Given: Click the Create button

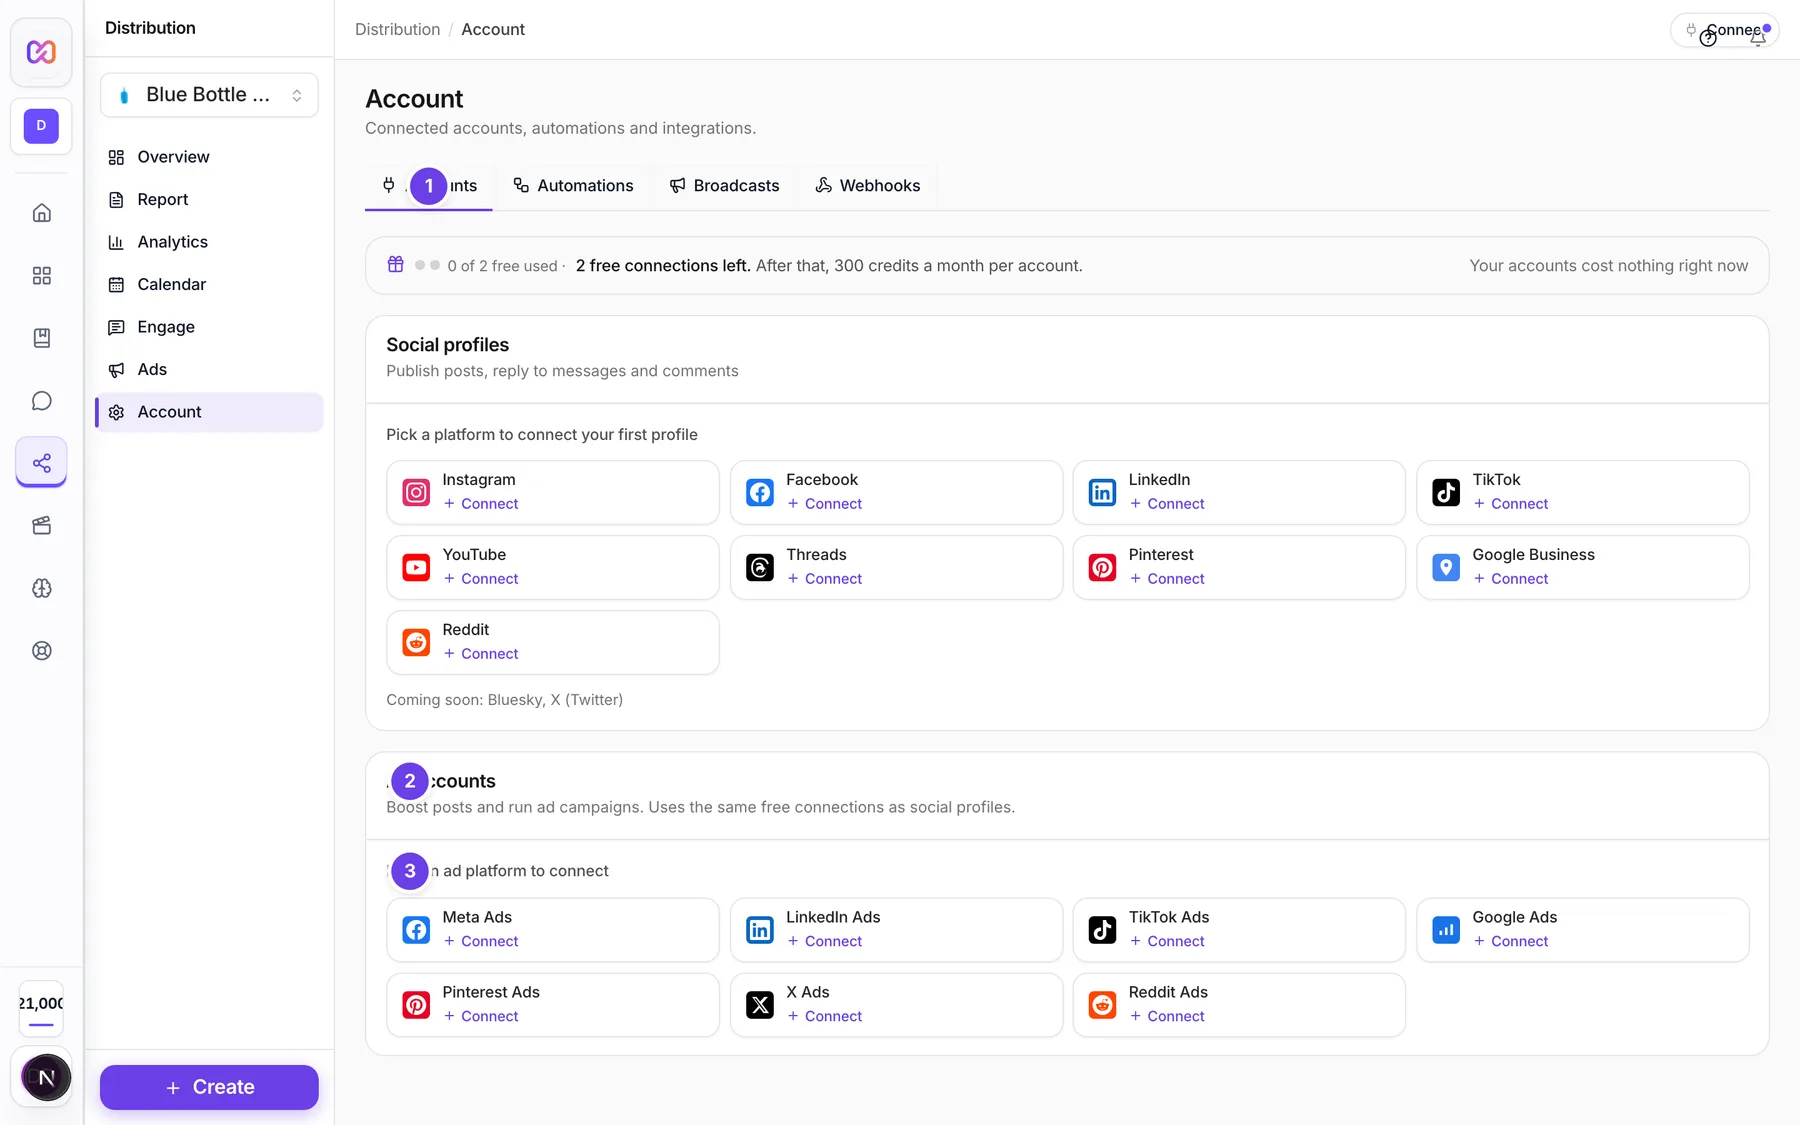Looking at the screenshot, I should coord(209,1087).
